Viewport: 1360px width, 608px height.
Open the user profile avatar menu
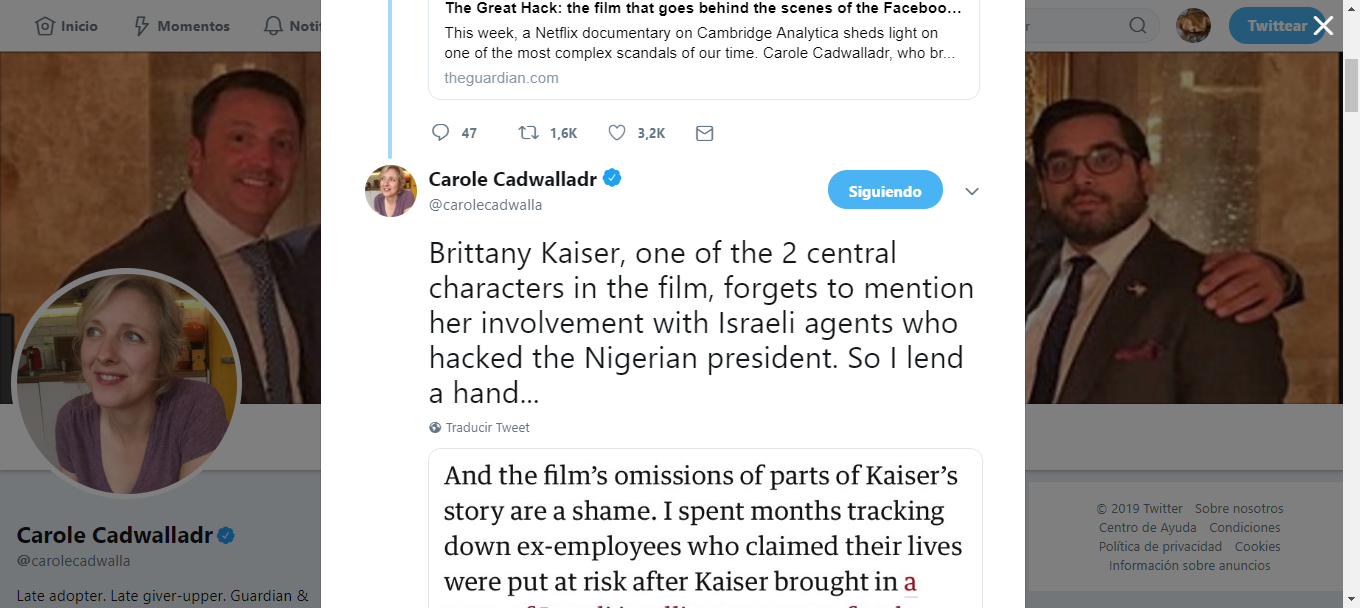coord(1193,26)
